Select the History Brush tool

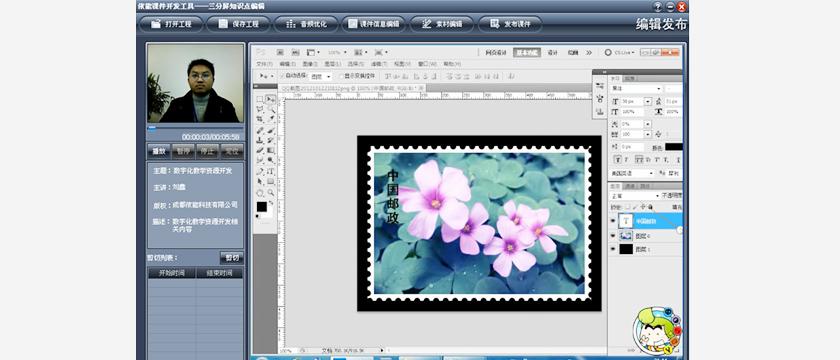pos(271,140)
